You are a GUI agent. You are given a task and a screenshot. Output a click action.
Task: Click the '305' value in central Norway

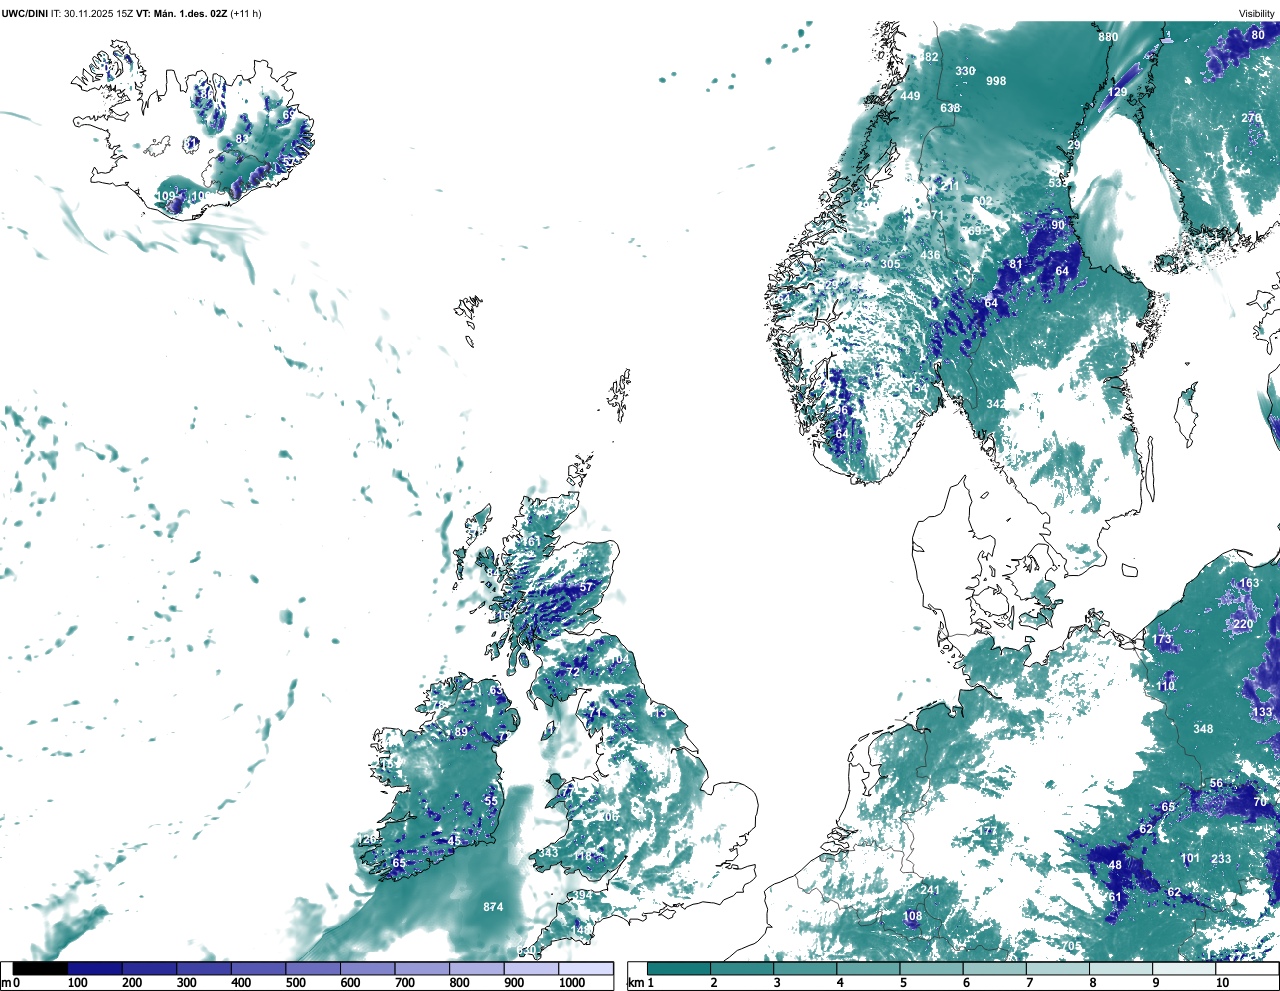890,264
